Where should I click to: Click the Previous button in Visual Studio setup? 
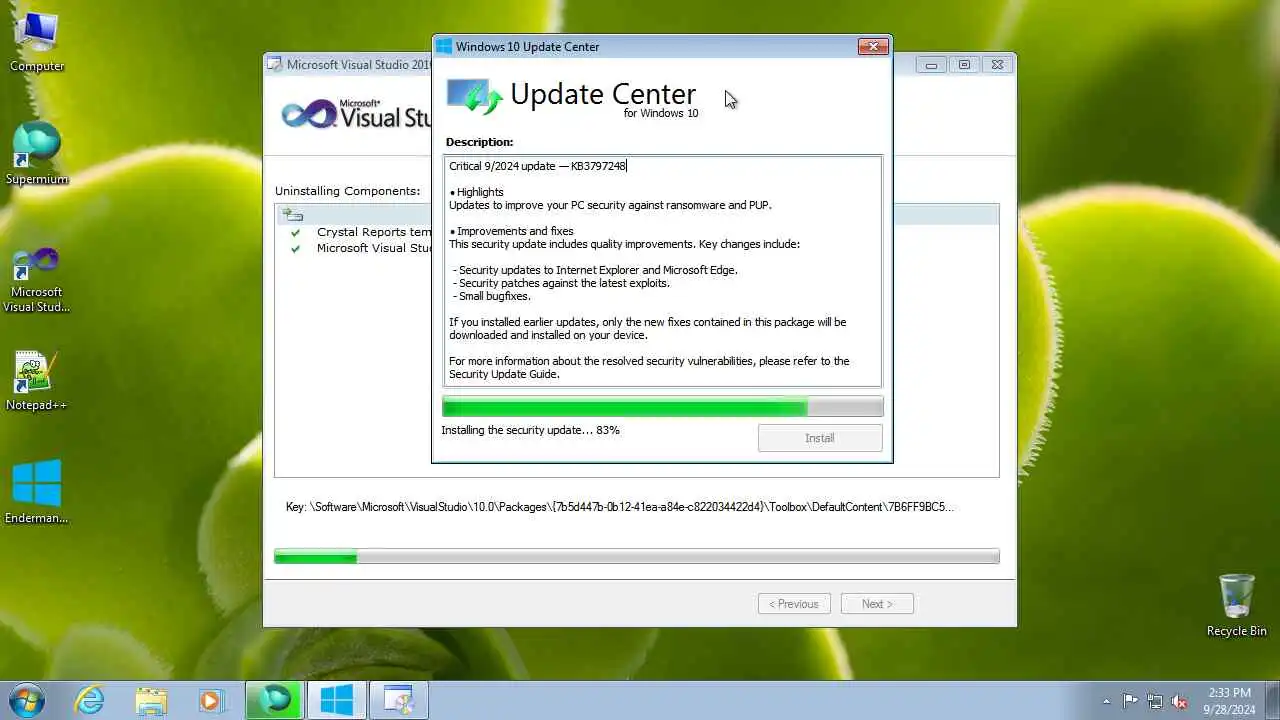point(794,604)
